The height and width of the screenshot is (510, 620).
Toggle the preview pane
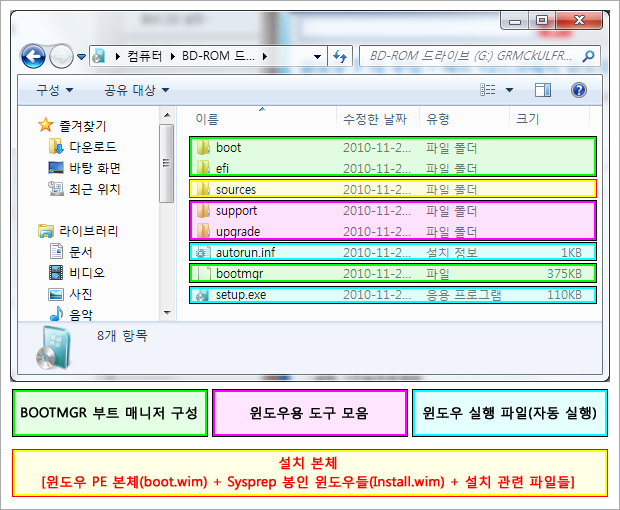[543, 90]
